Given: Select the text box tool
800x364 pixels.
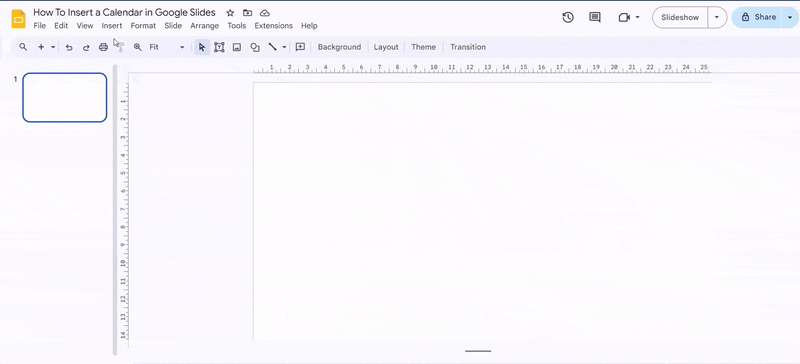Looking at the screenshot, I should click(x=219, y=47).
